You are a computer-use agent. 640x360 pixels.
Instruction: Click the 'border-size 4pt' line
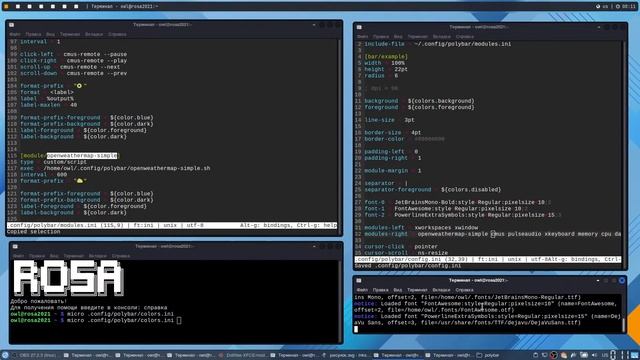click(x=393, y=133)
